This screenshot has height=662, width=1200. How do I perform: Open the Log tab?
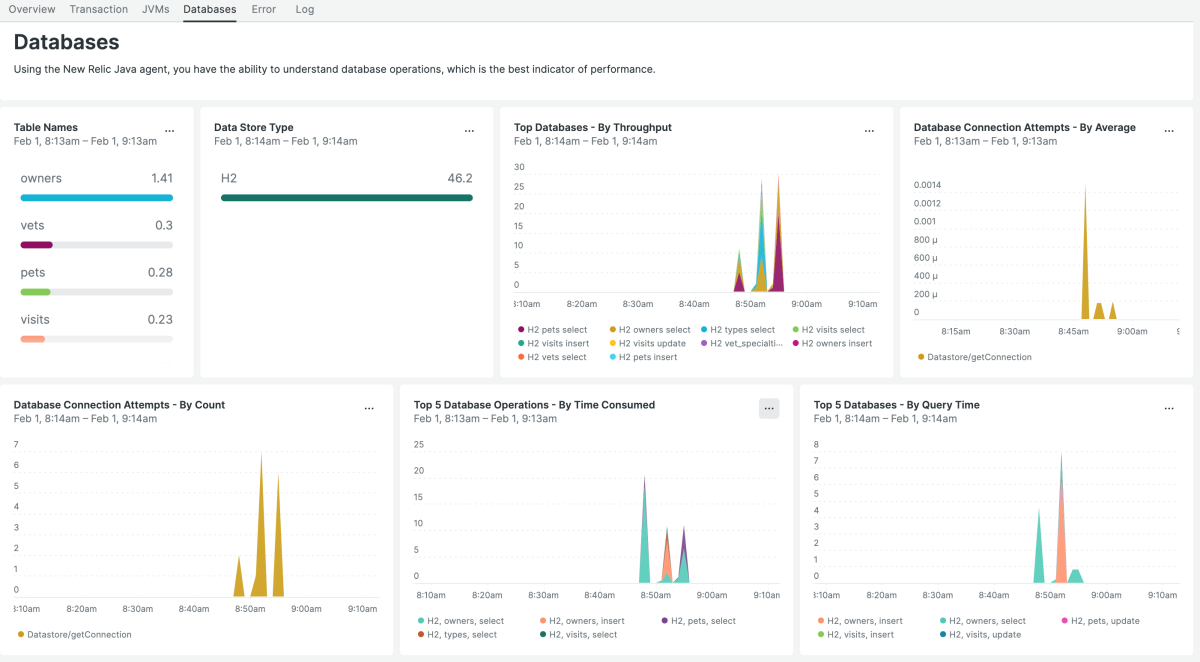click(305, 9)
